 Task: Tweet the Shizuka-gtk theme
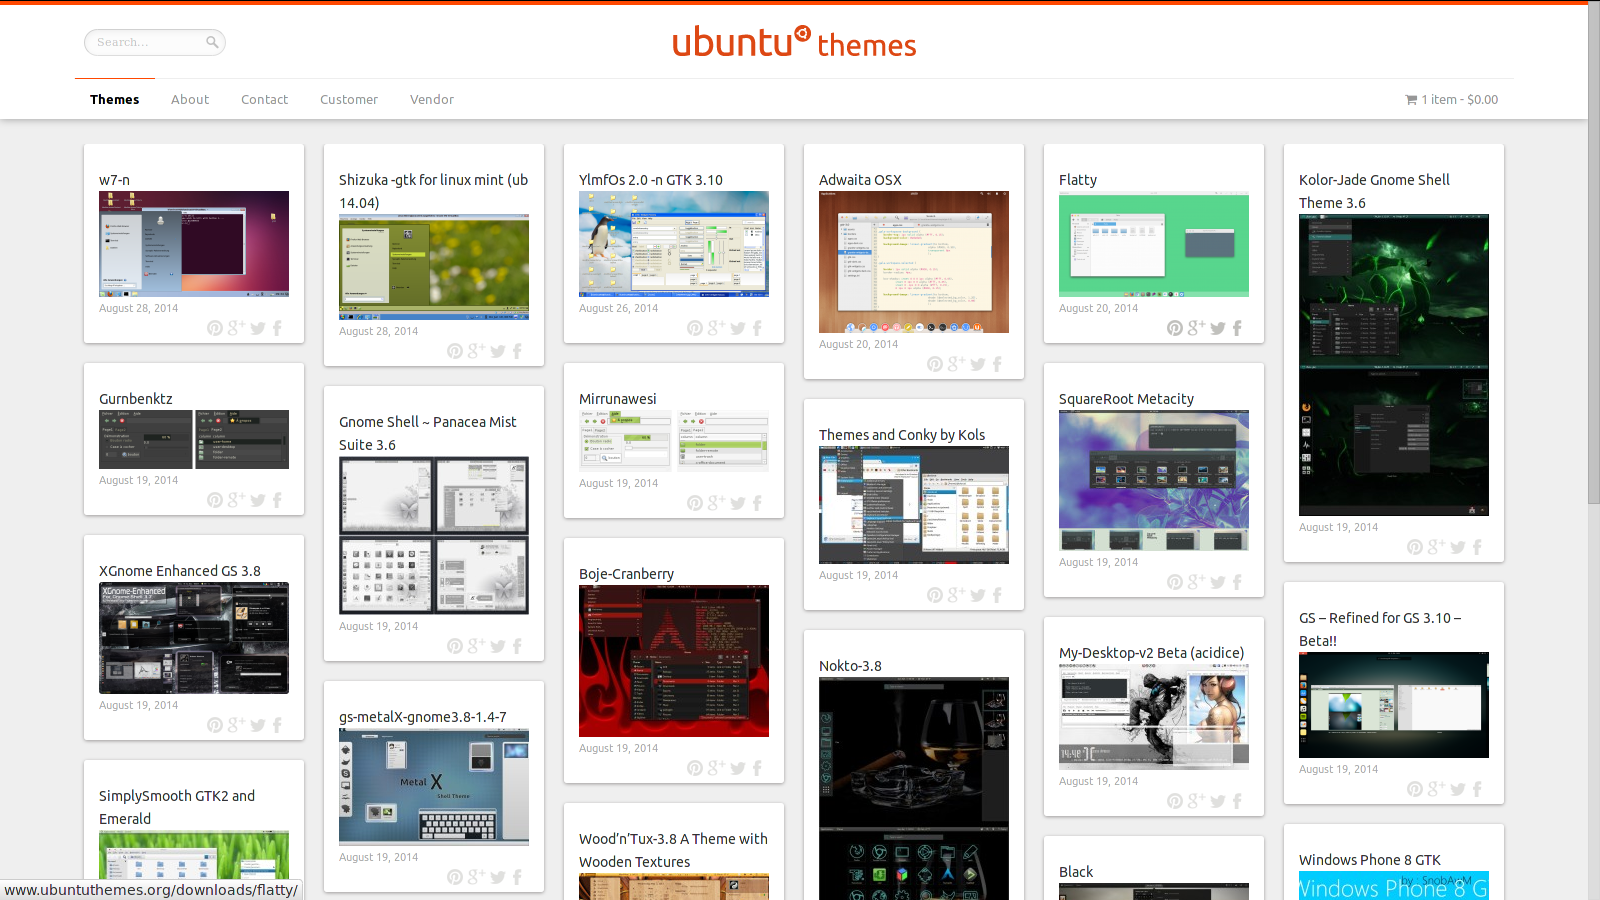(x=498, y=351)
